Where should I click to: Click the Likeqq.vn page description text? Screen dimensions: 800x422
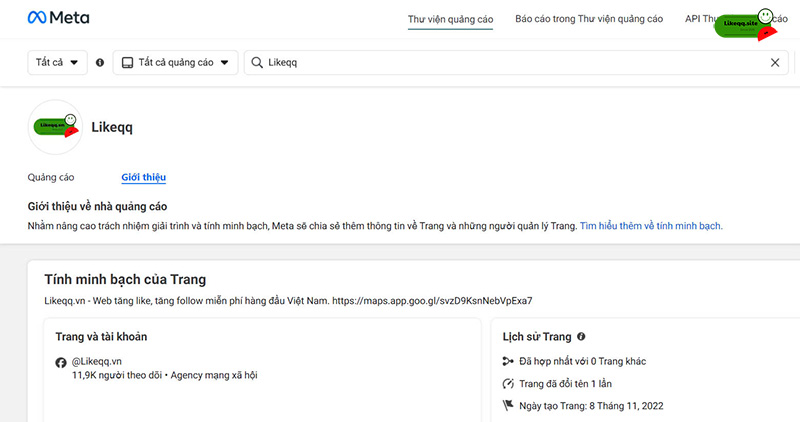(288, 301)
